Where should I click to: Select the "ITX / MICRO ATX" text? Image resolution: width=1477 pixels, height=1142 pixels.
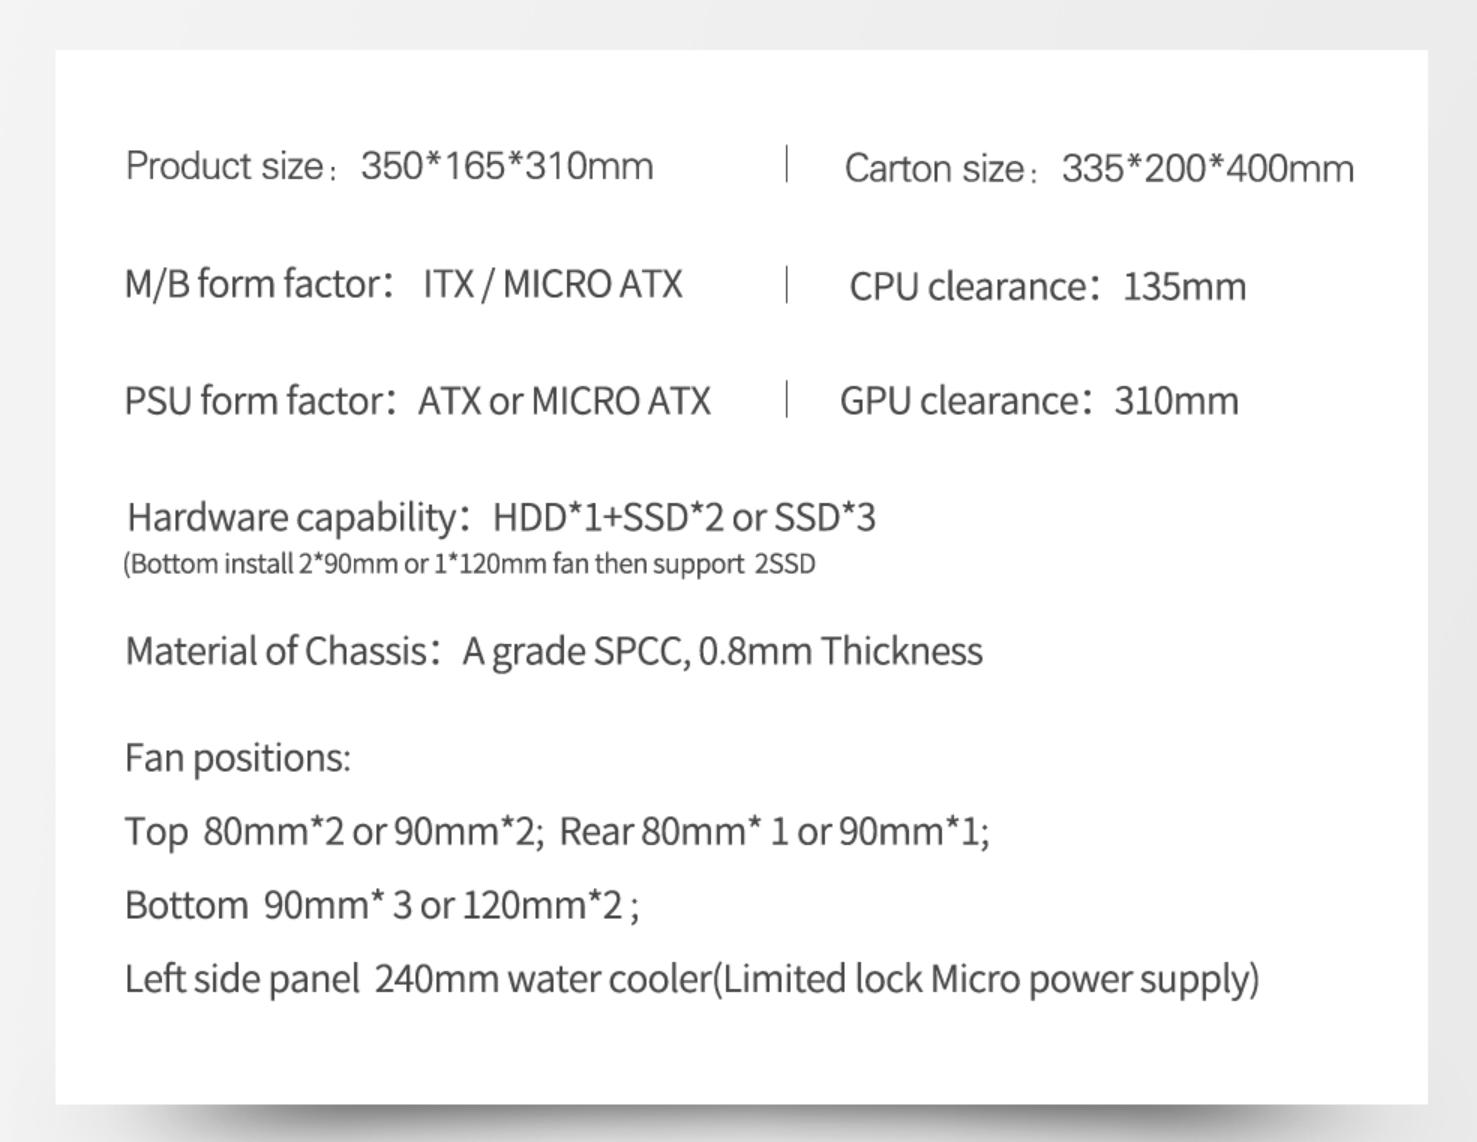pos(553,284)
